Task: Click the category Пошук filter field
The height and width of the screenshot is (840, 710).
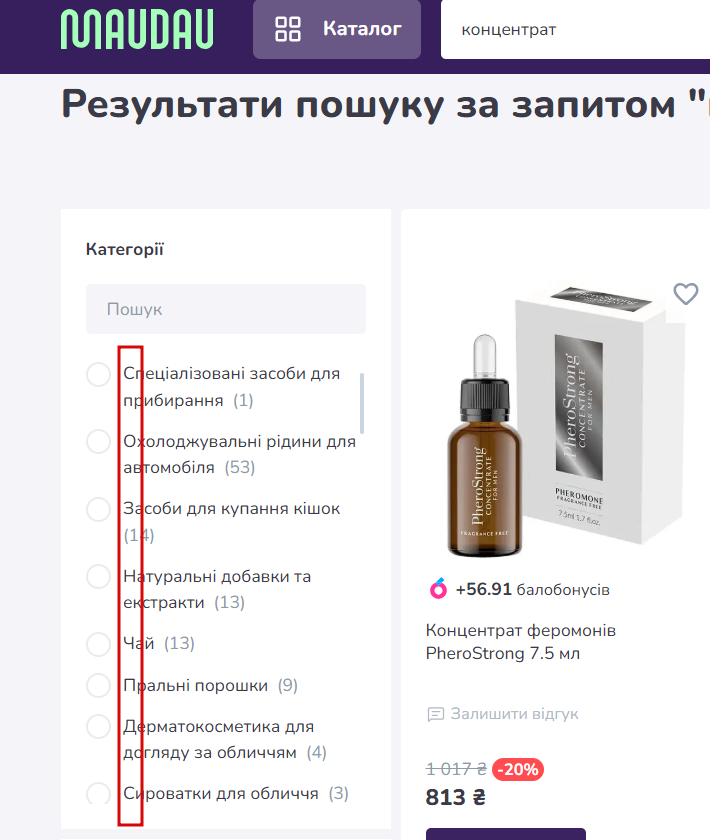Action: 226,309
